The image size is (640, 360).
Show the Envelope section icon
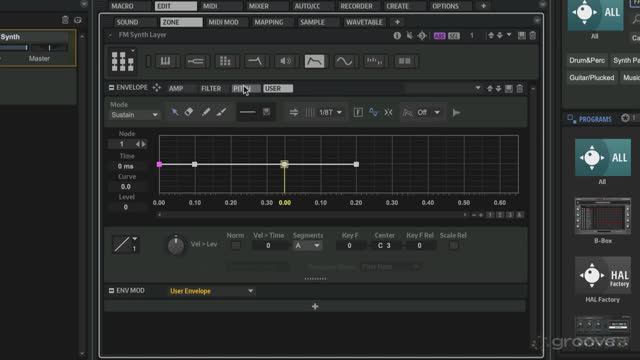315,61
